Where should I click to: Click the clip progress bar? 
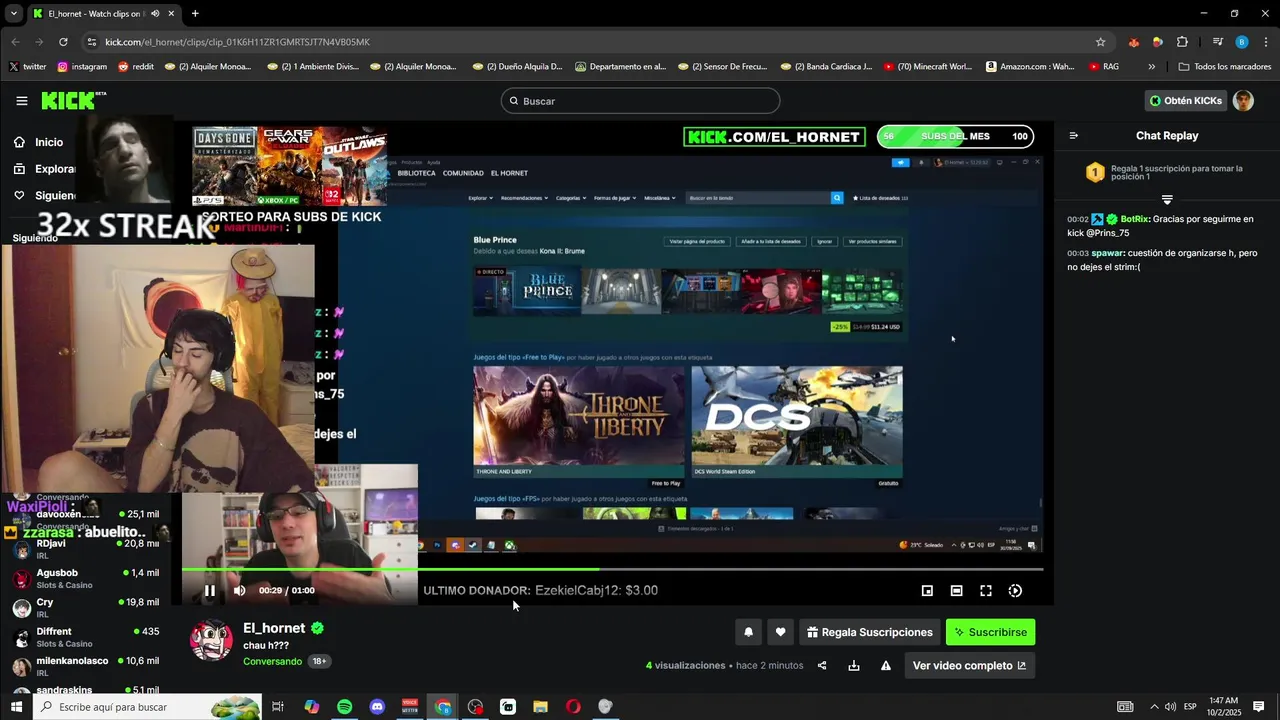(612, 570)
